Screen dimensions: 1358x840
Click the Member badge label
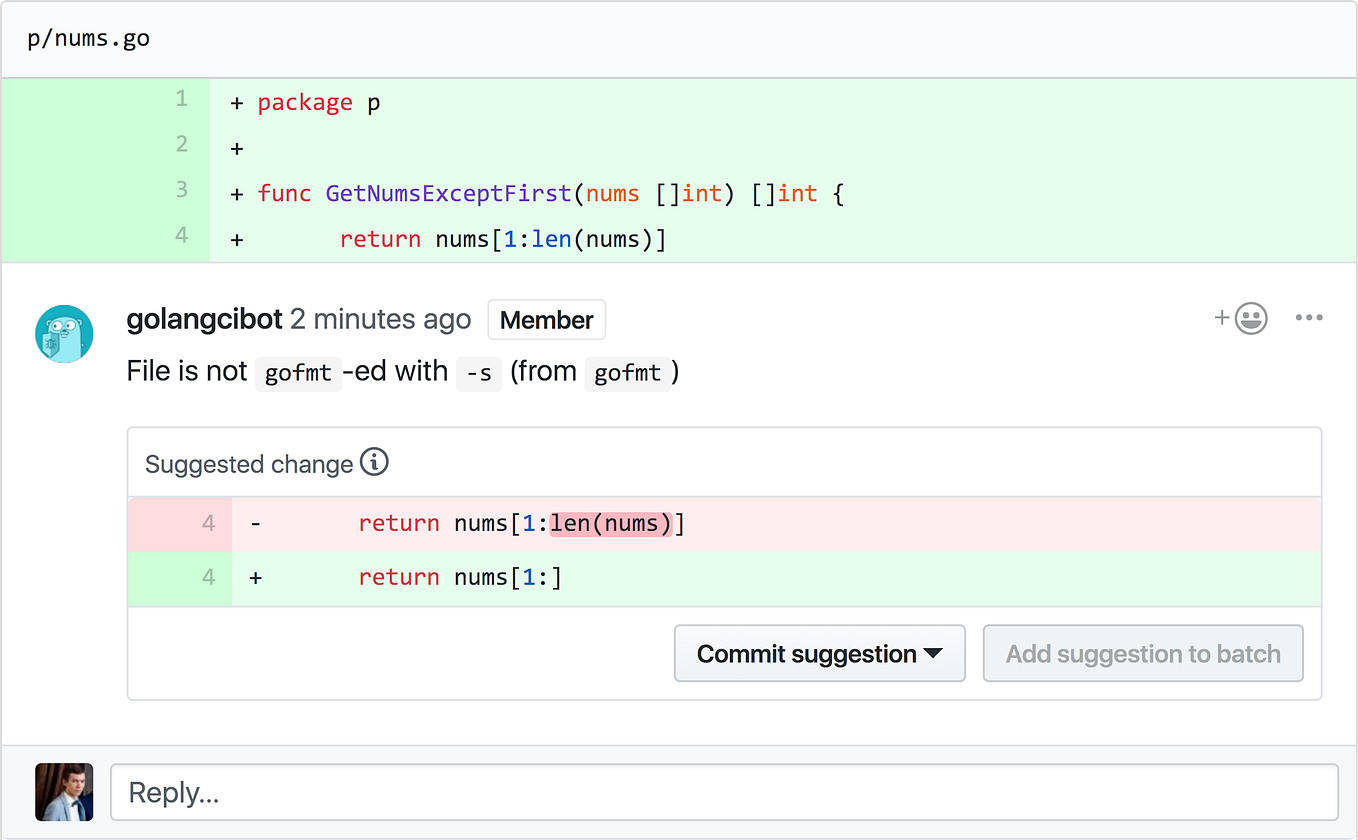546,320
